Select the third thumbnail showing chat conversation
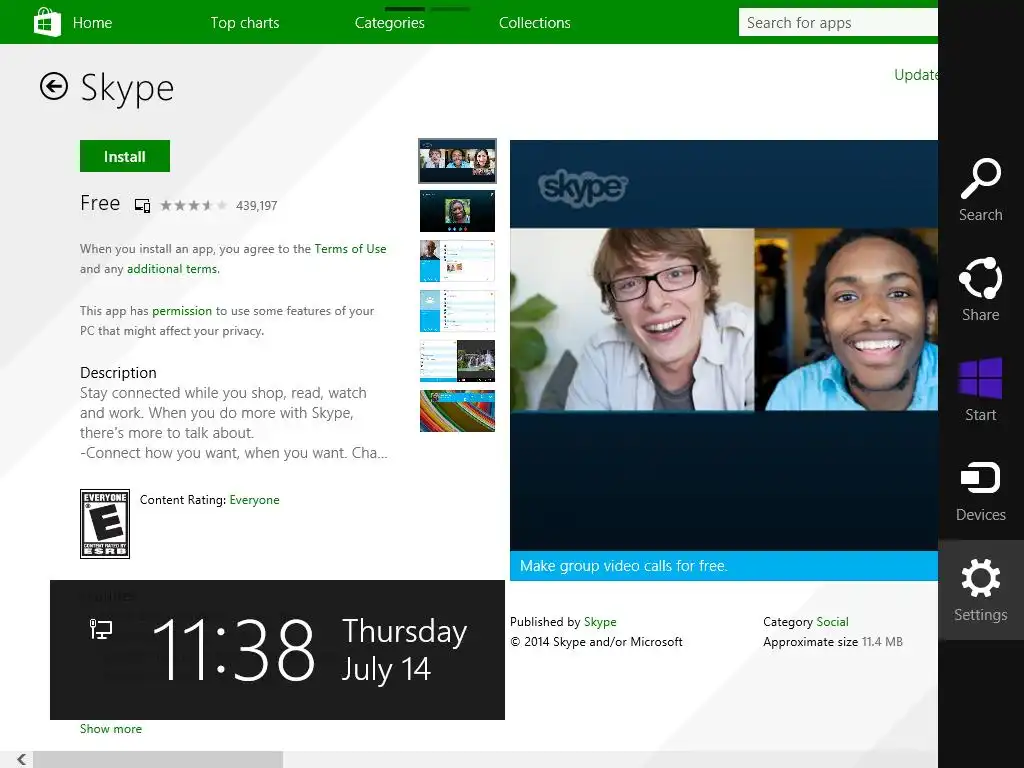The width and height of the screenshot is (1024, 768). pyautogui.click(x=457, y=261)
